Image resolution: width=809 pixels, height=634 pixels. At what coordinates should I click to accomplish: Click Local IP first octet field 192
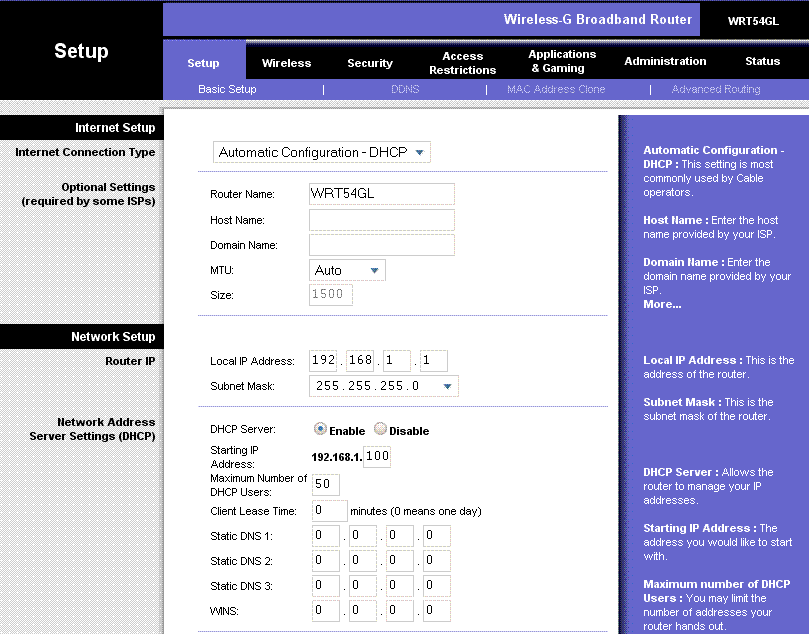[323, 360]
